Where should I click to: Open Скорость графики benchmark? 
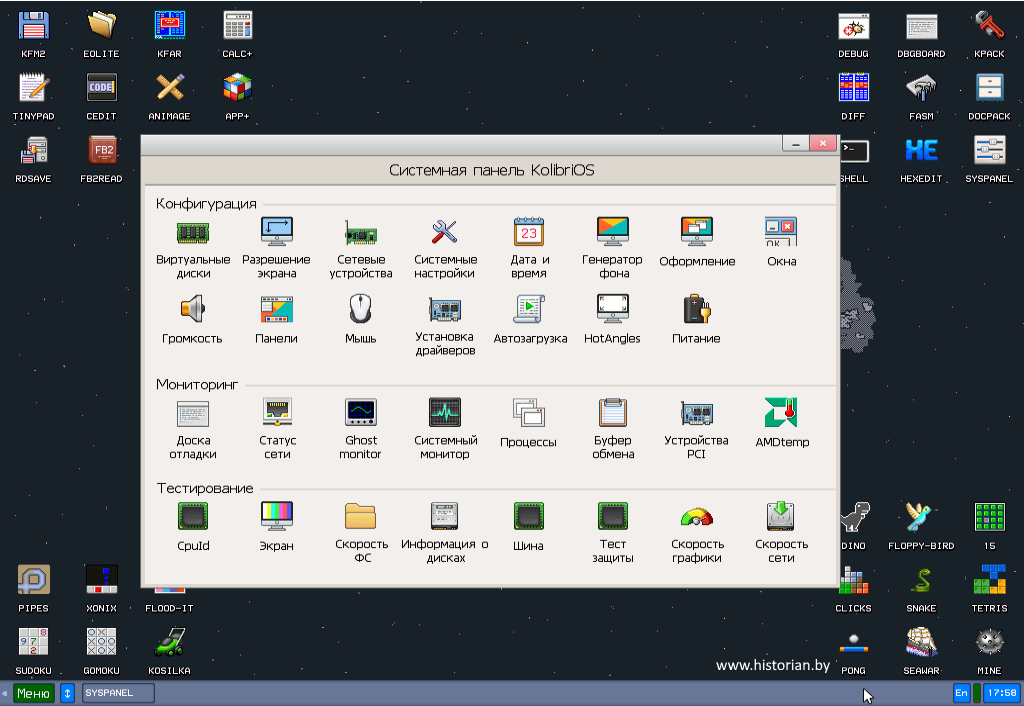coord(696,516)
